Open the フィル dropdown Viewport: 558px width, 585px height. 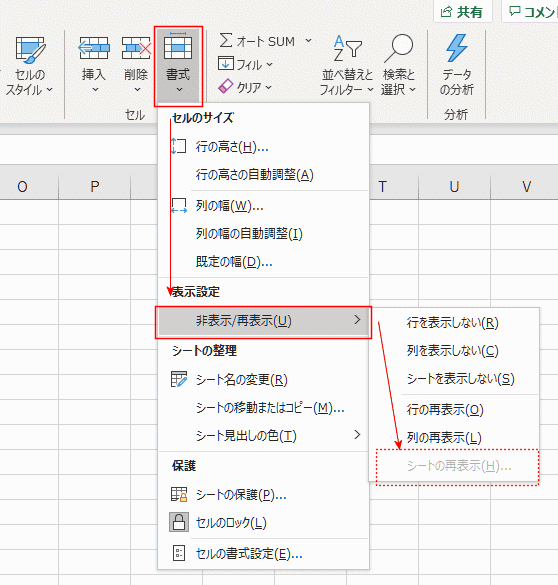[x=245, y=65]
